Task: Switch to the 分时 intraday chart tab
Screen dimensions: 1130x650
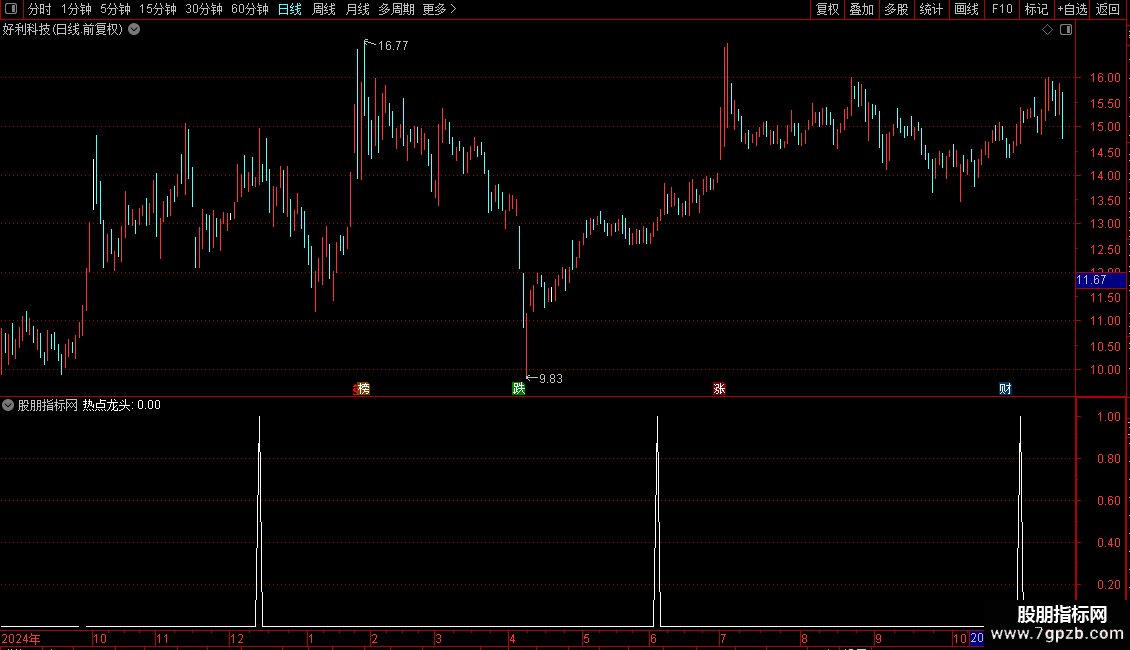Action: [40, 9]
